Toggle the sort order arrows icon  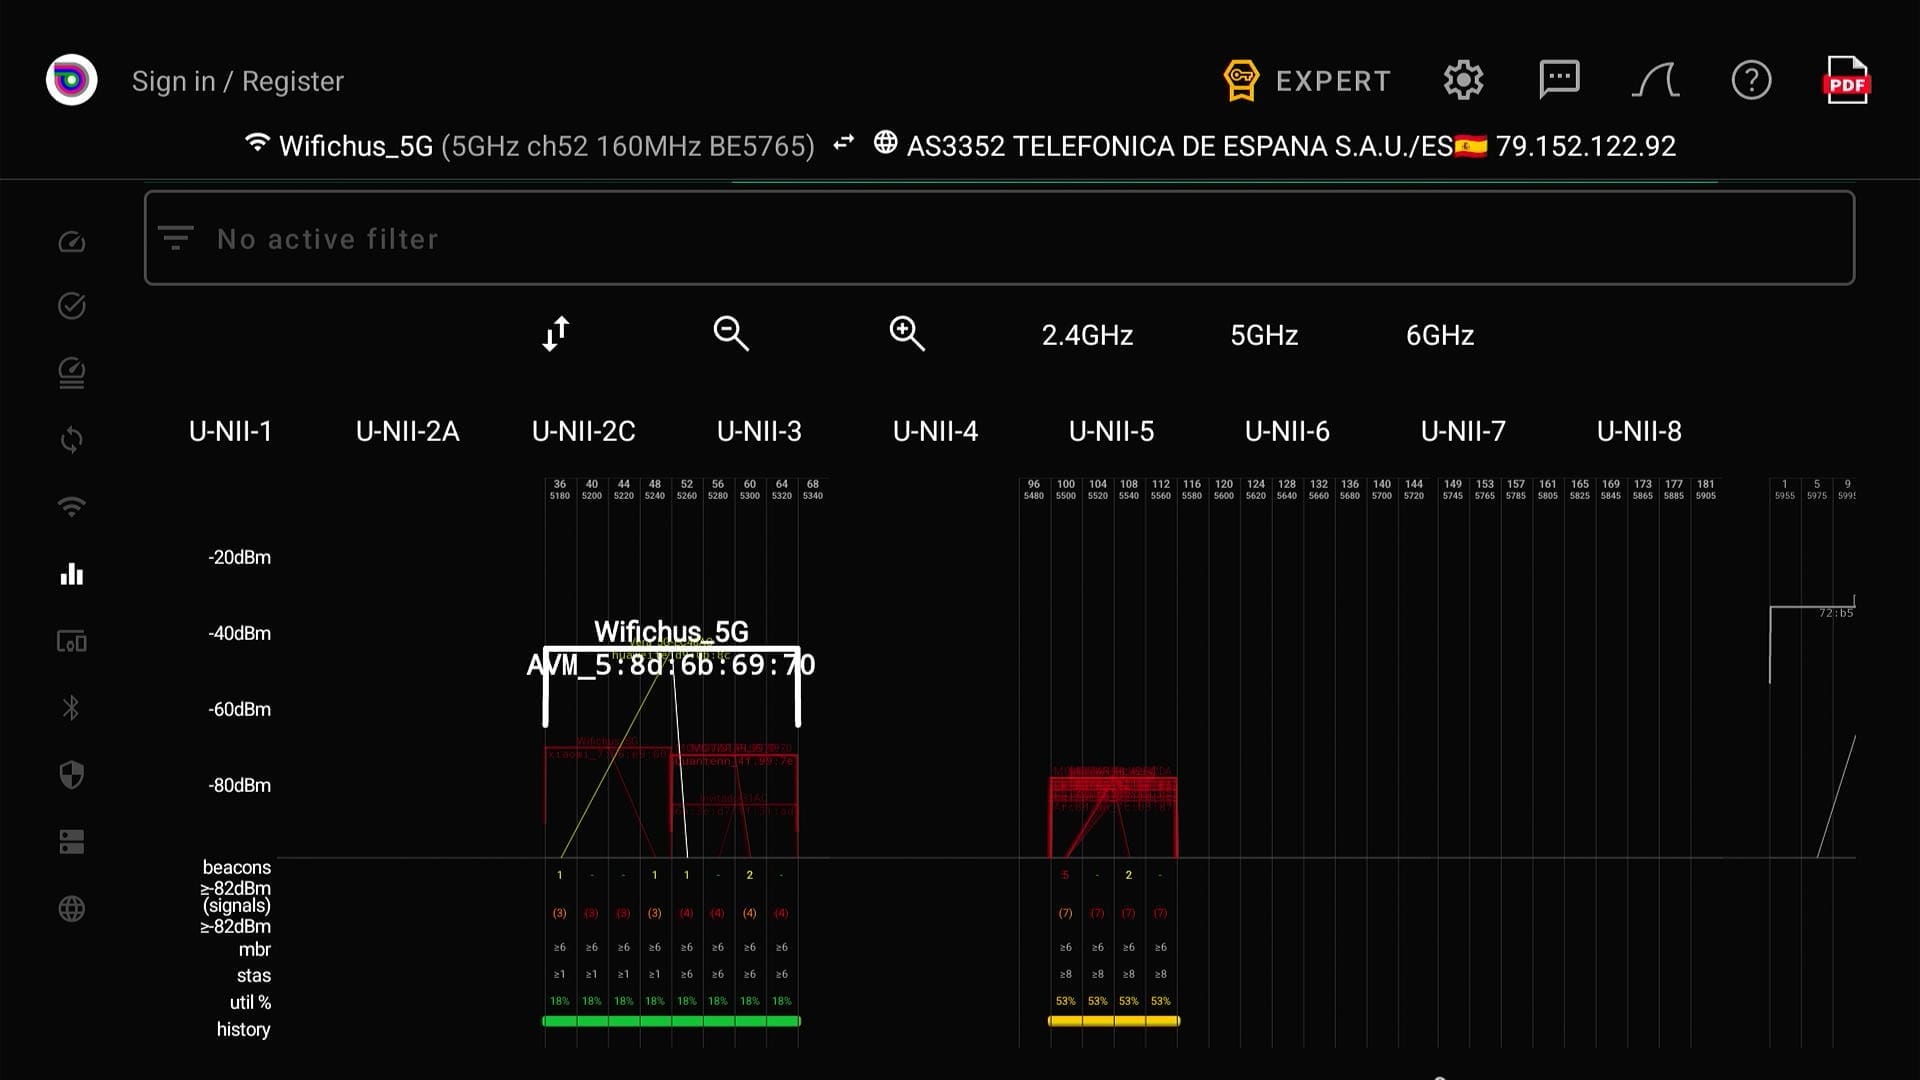pyautogui.click(x=556, y=334)
